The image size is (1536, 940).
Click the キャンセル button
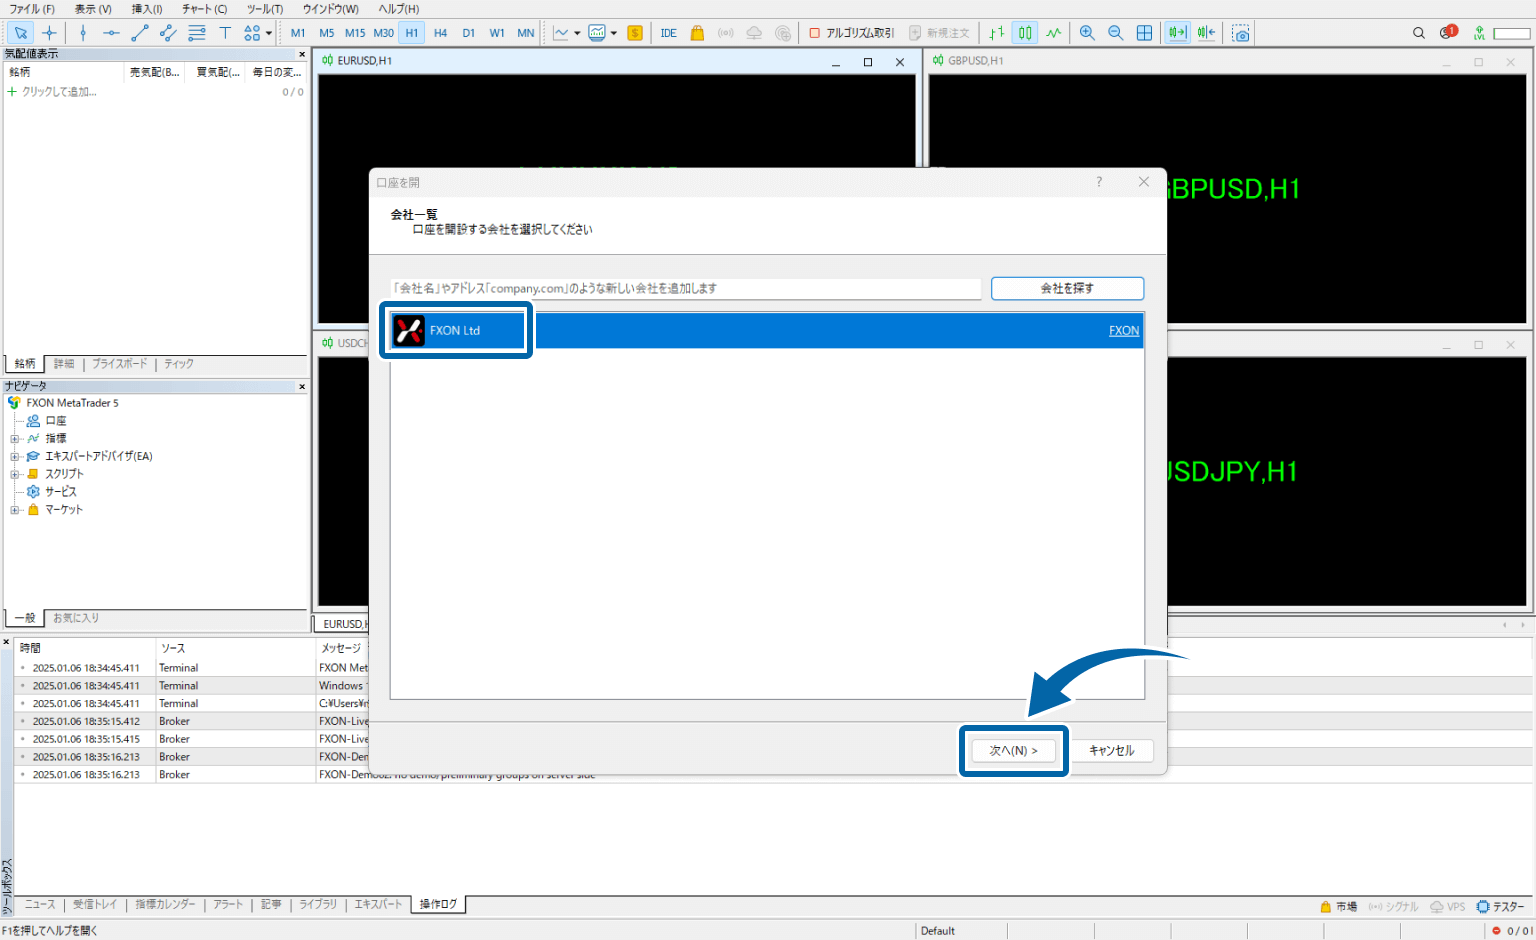tap(1111, 750)
